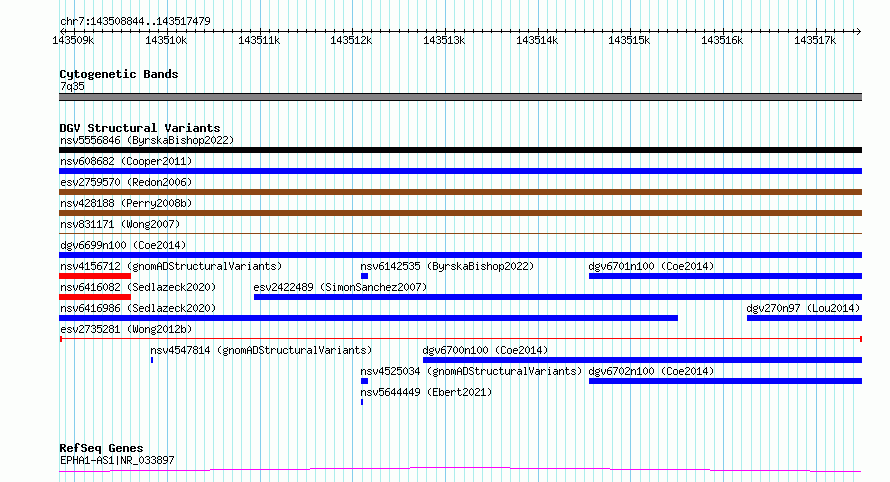The image size is (890, 482).
Task: Select the red bar under nsv4156712
Action: coord(95,276)
